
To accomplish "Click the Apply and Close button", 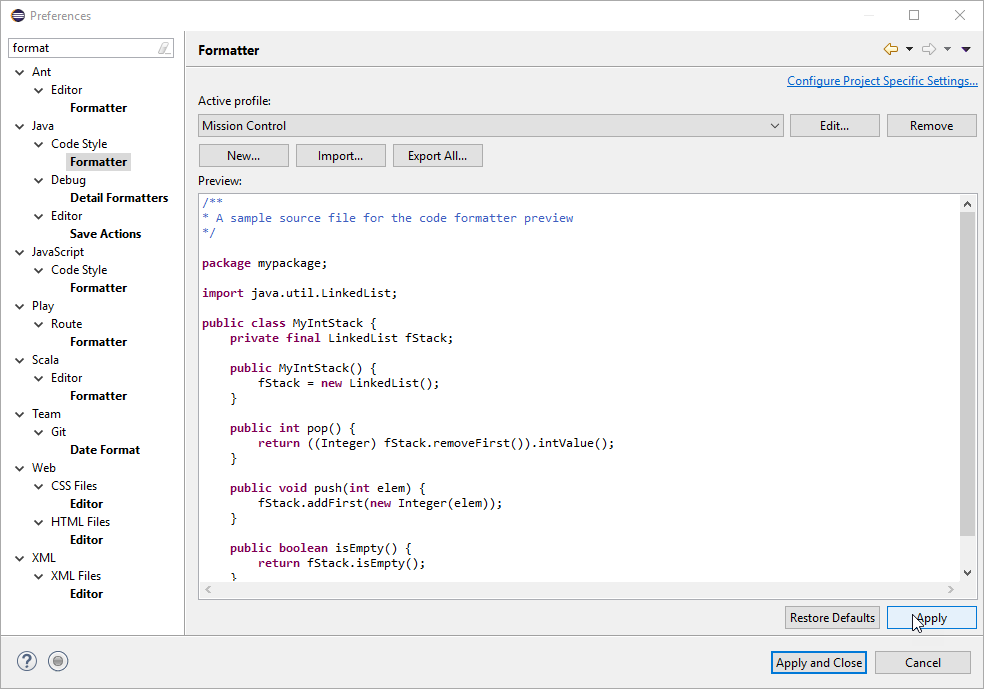I will click(x=818, y=663).
